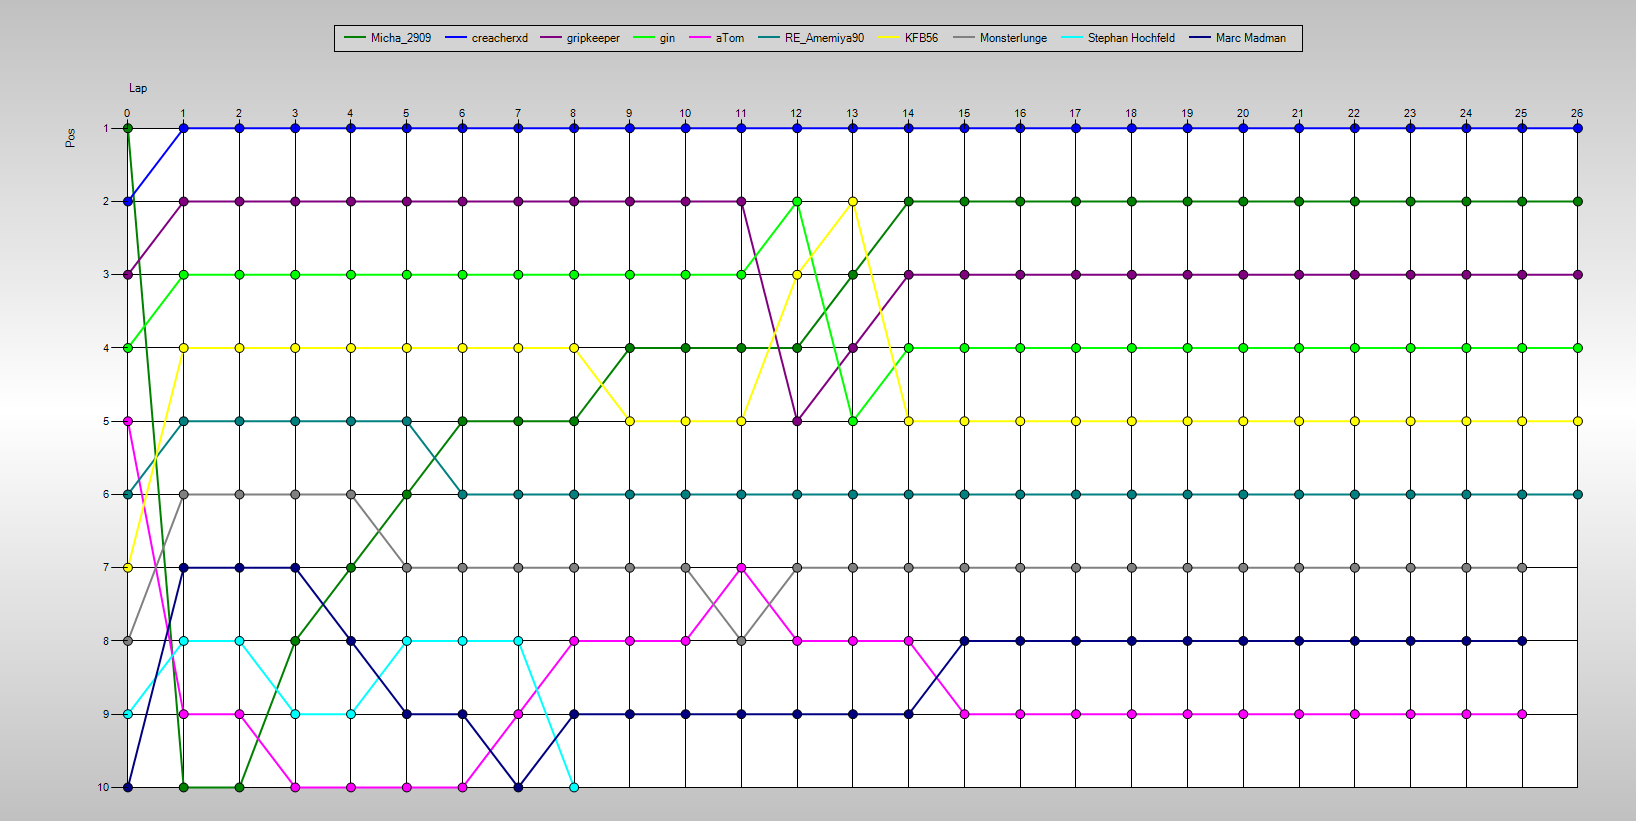Select KFB56 legend entry
The image size is (1636, 821).
908,38
